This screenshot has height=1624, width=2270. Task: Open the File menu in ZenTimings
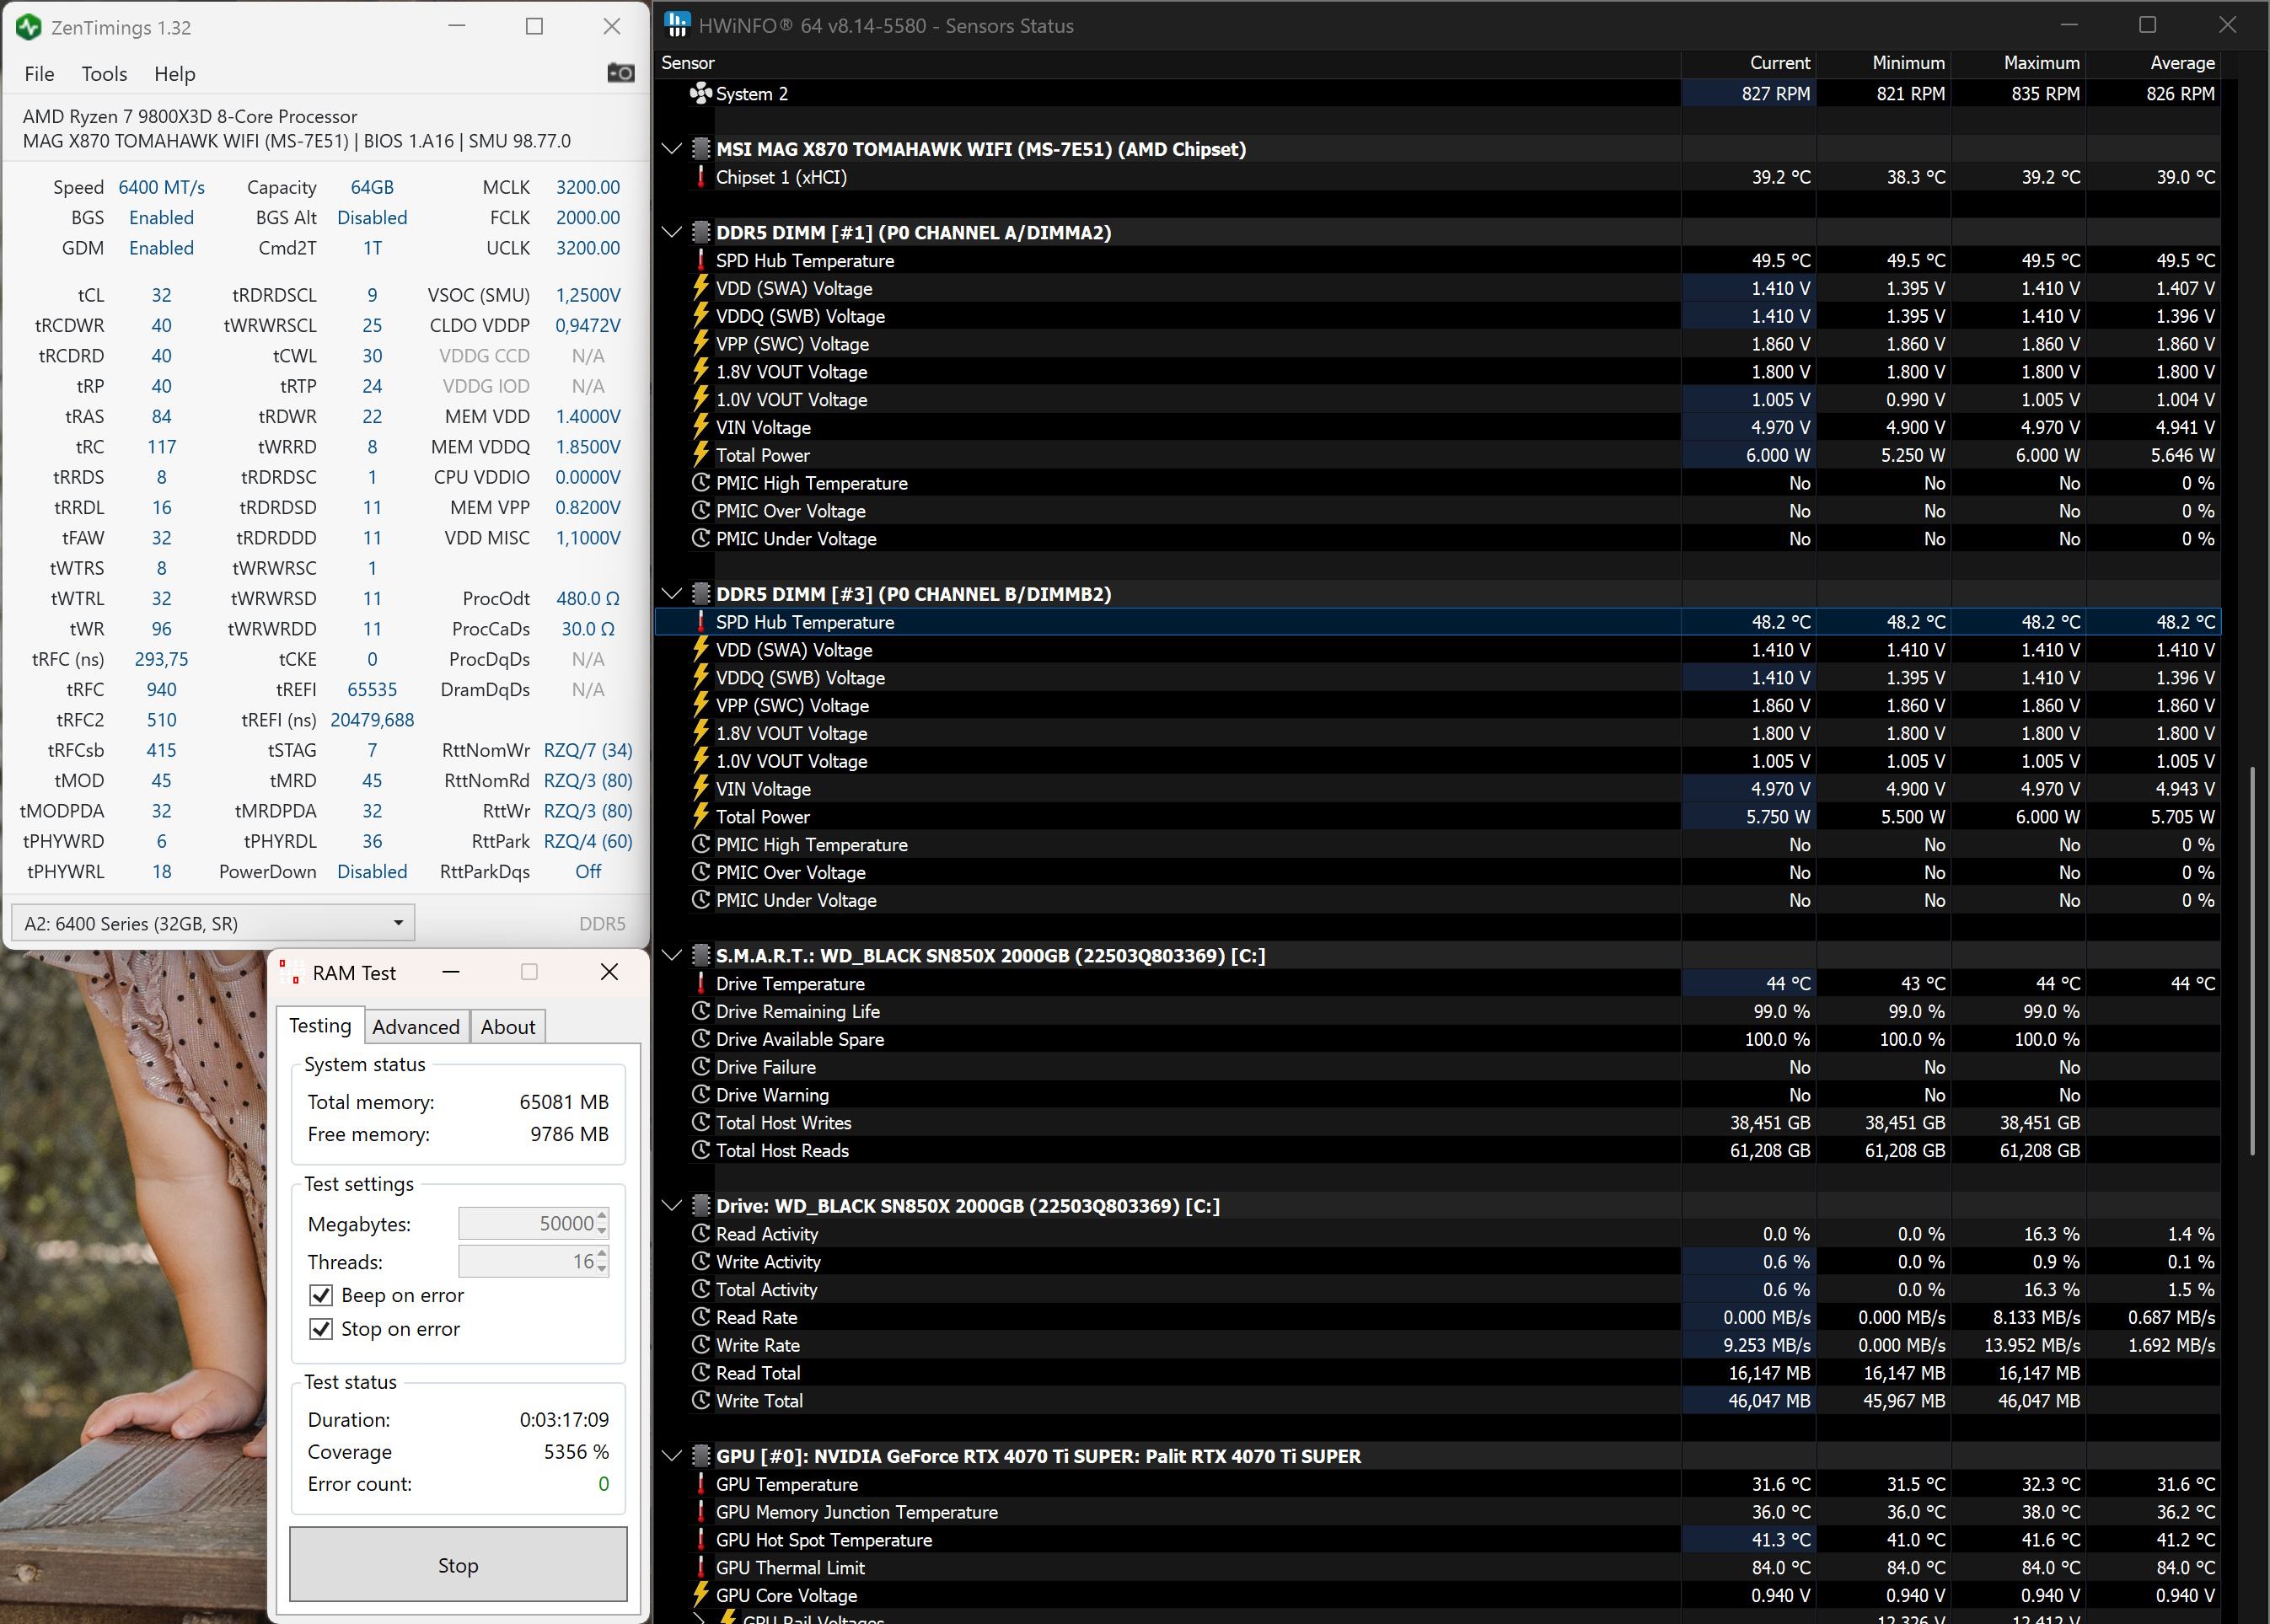tap(39, 74)
